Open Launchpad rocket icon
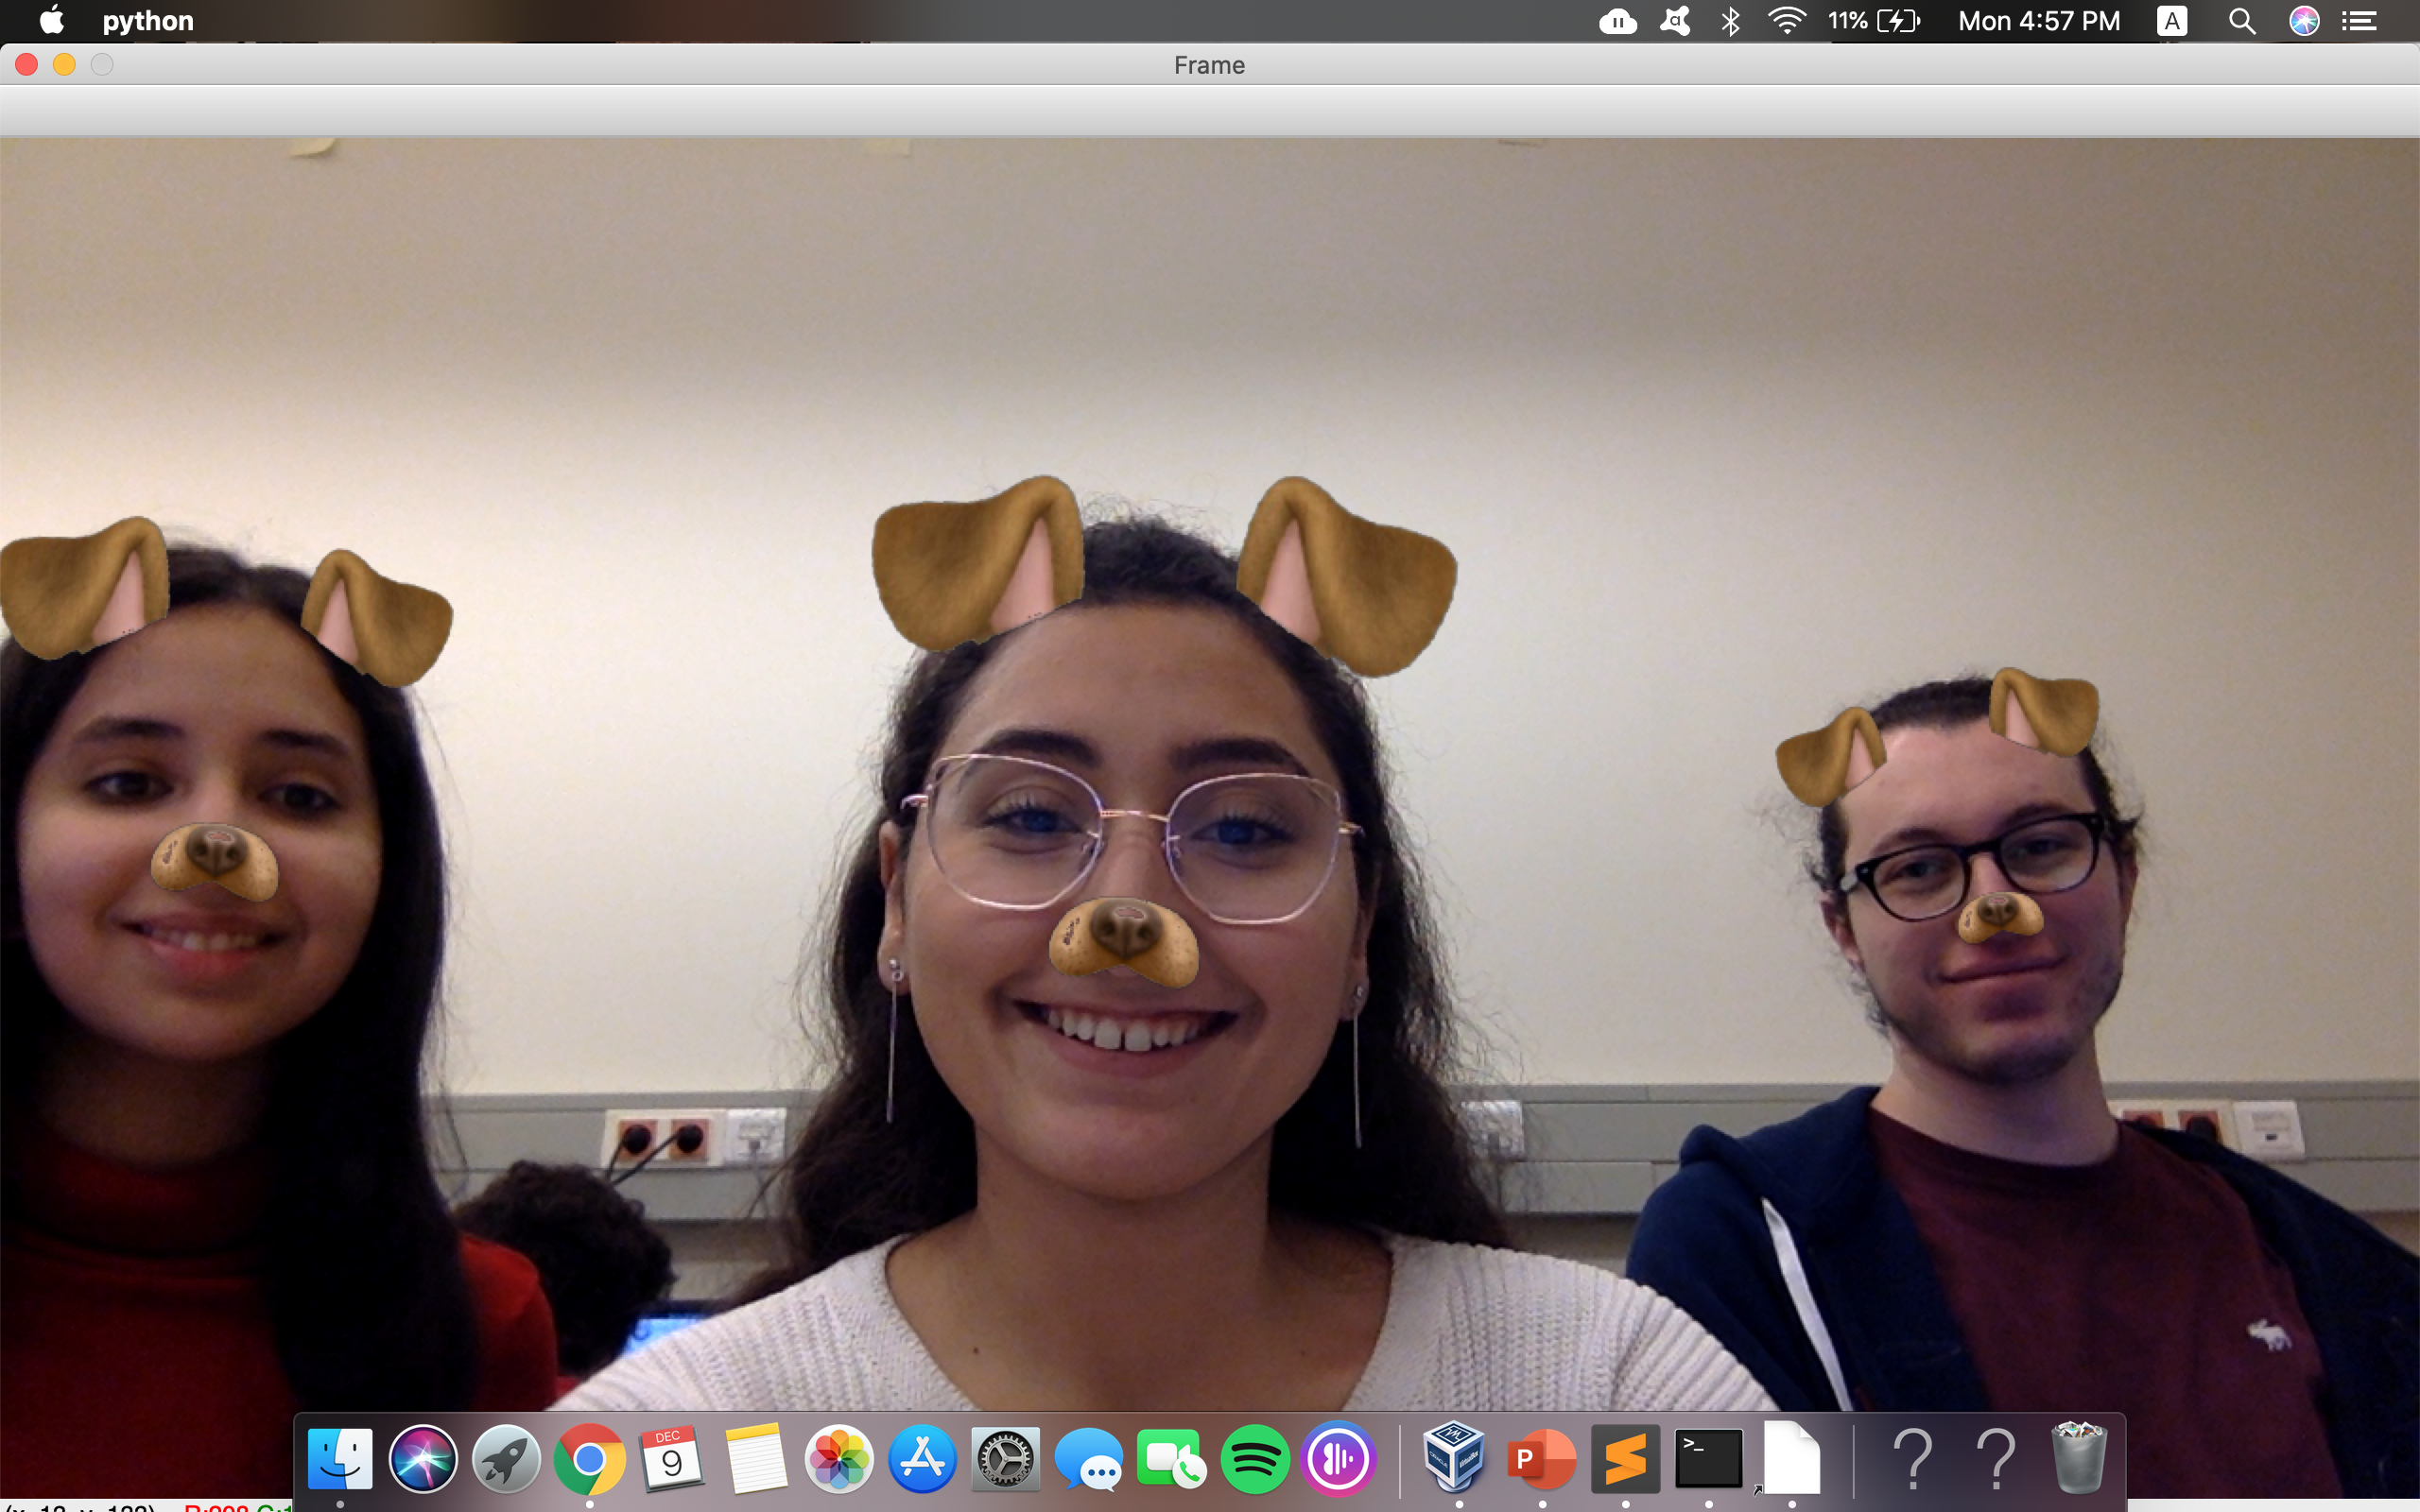 pos(506,1459)
